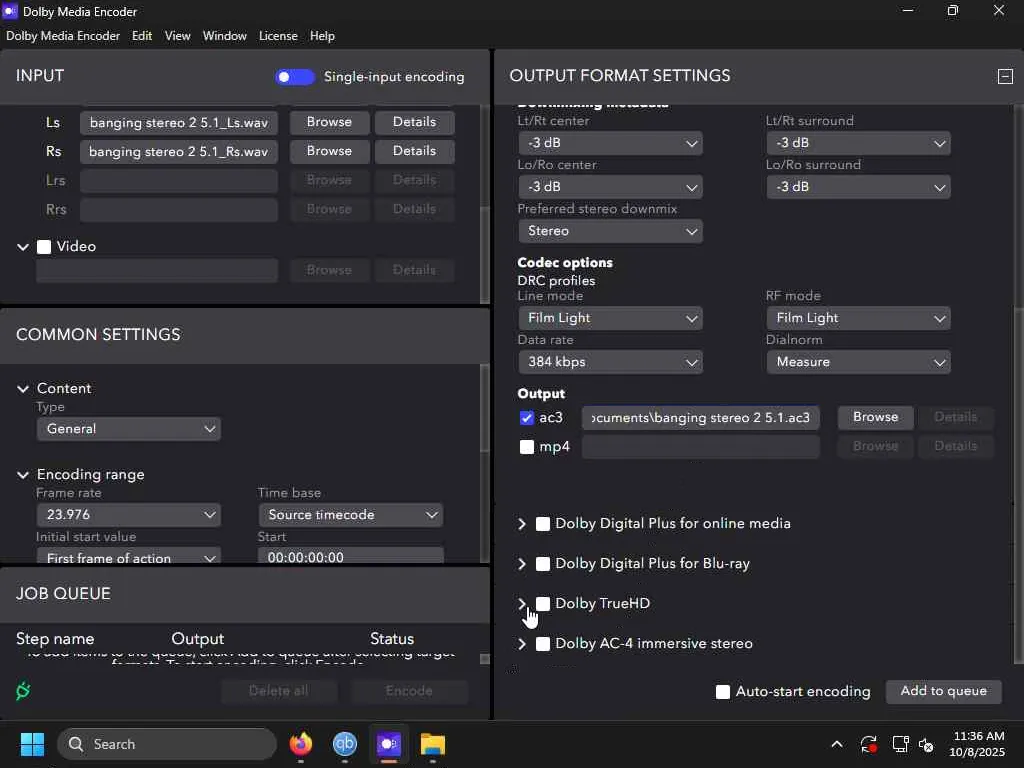Click the Output Format Settings scrollbar
This screenshot has width=1024, height=768.
1019,485
